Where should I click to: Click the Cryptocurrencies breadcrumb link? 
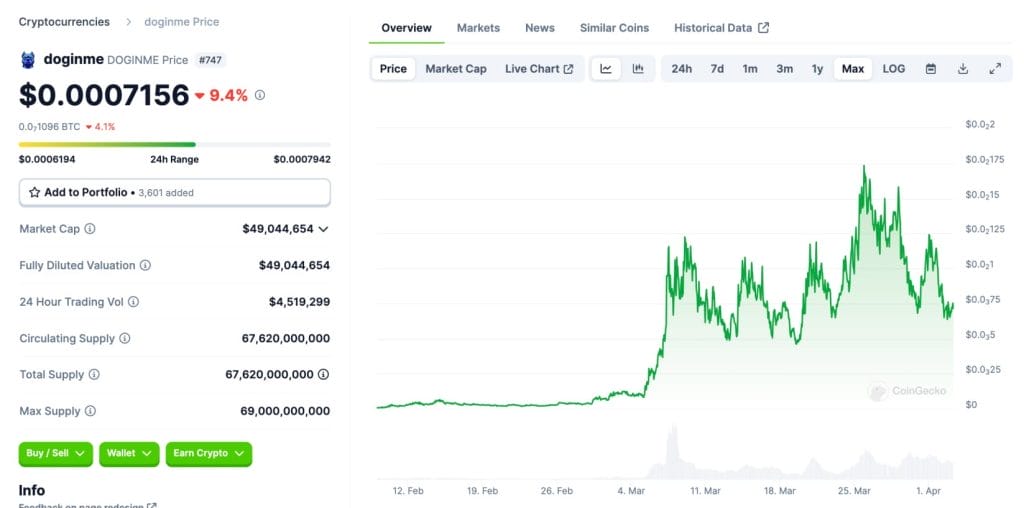(64, 21)
